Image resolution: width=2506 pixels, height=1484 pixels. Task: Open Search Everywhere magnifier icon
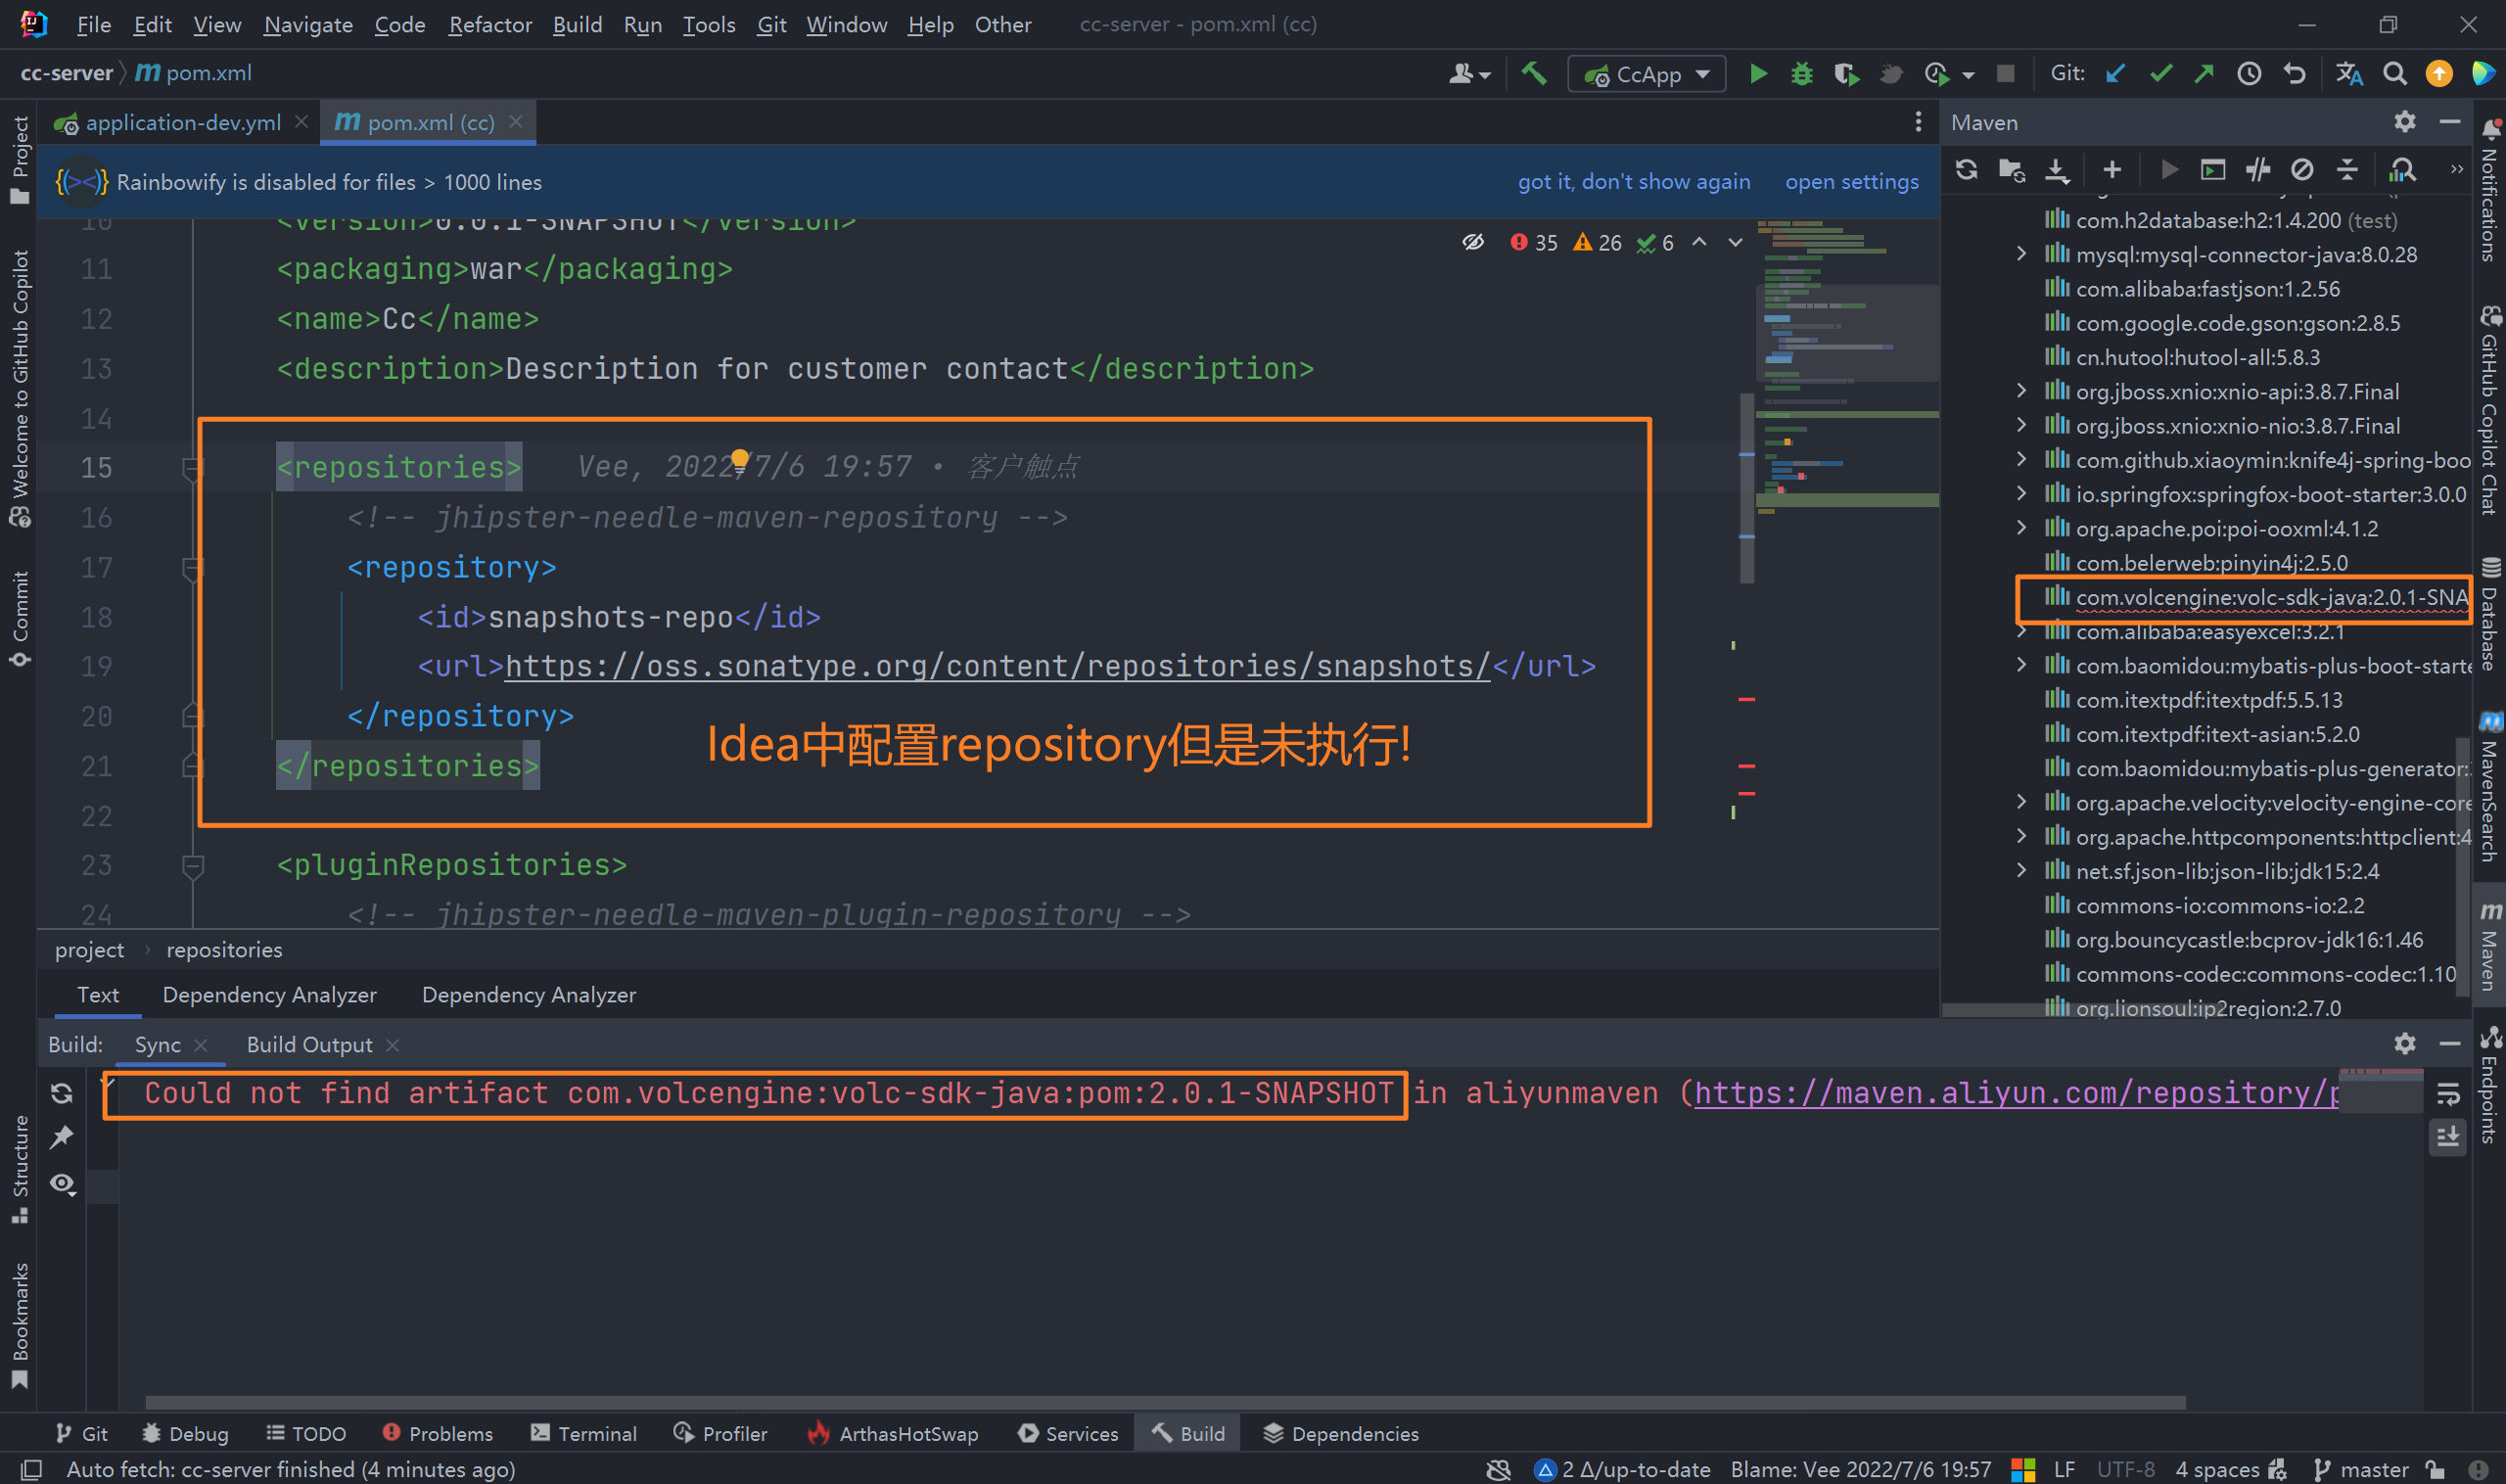click(x=2394, y=74)
